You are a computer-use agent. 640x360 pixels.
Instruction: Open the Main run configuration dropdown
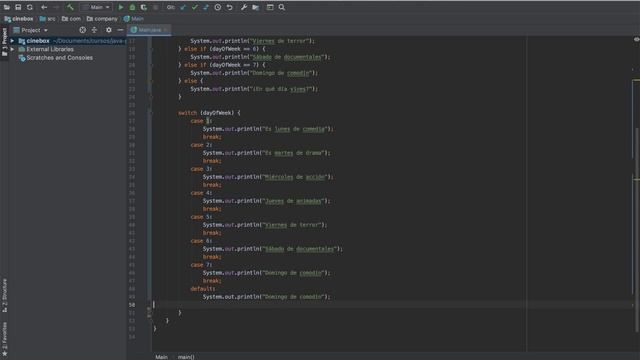click(96, 7)
